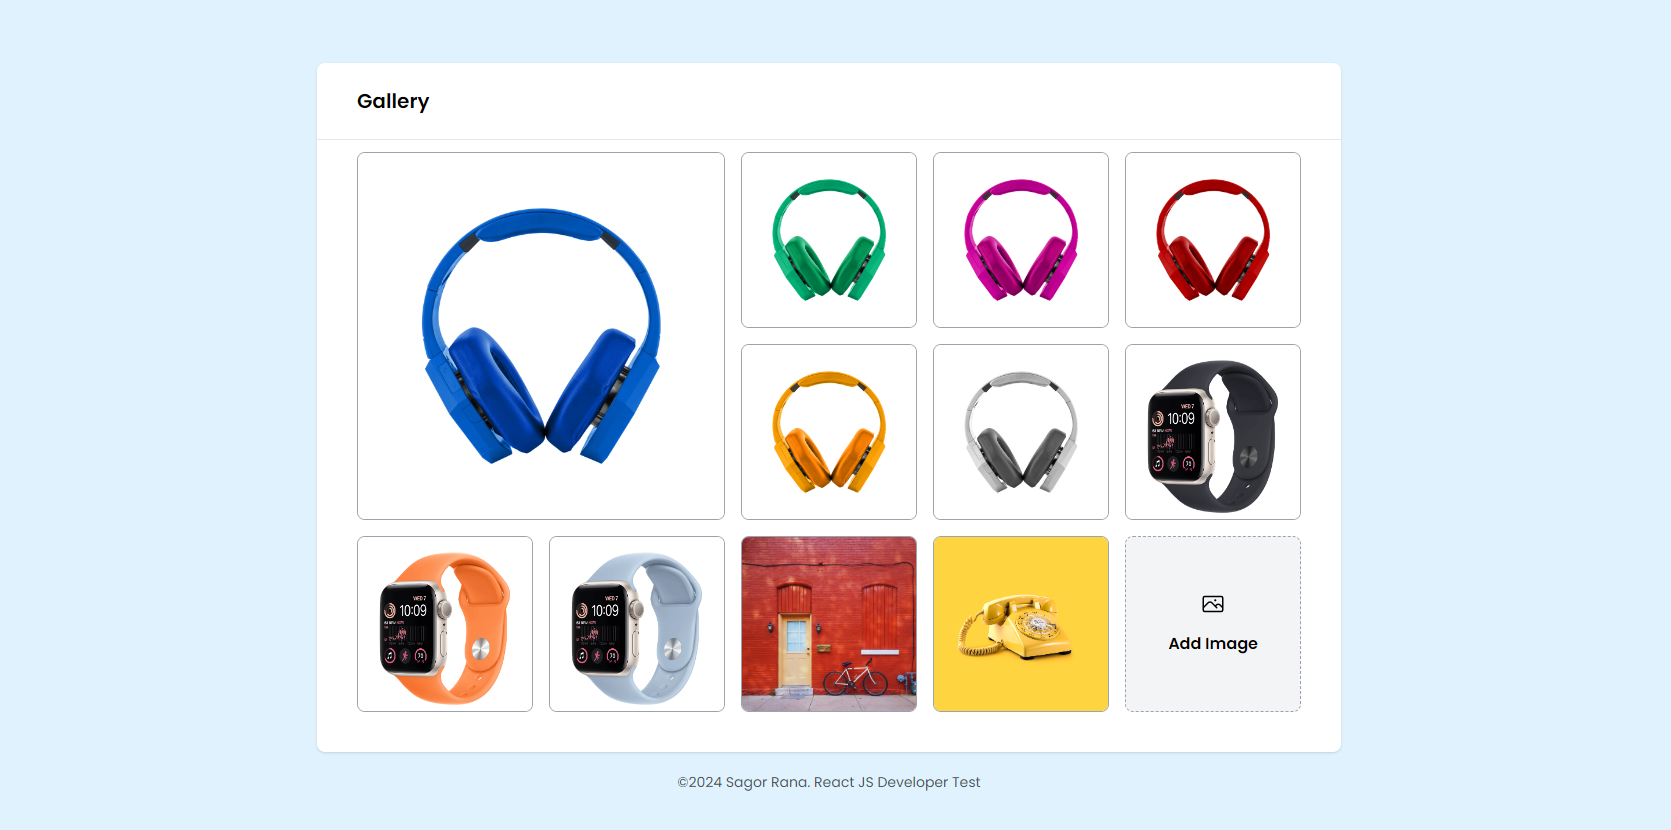Viewport: 1671px width, 830px height.
Task: Choose the magenta headphones thumbnail
Action: pos(1021,240)
